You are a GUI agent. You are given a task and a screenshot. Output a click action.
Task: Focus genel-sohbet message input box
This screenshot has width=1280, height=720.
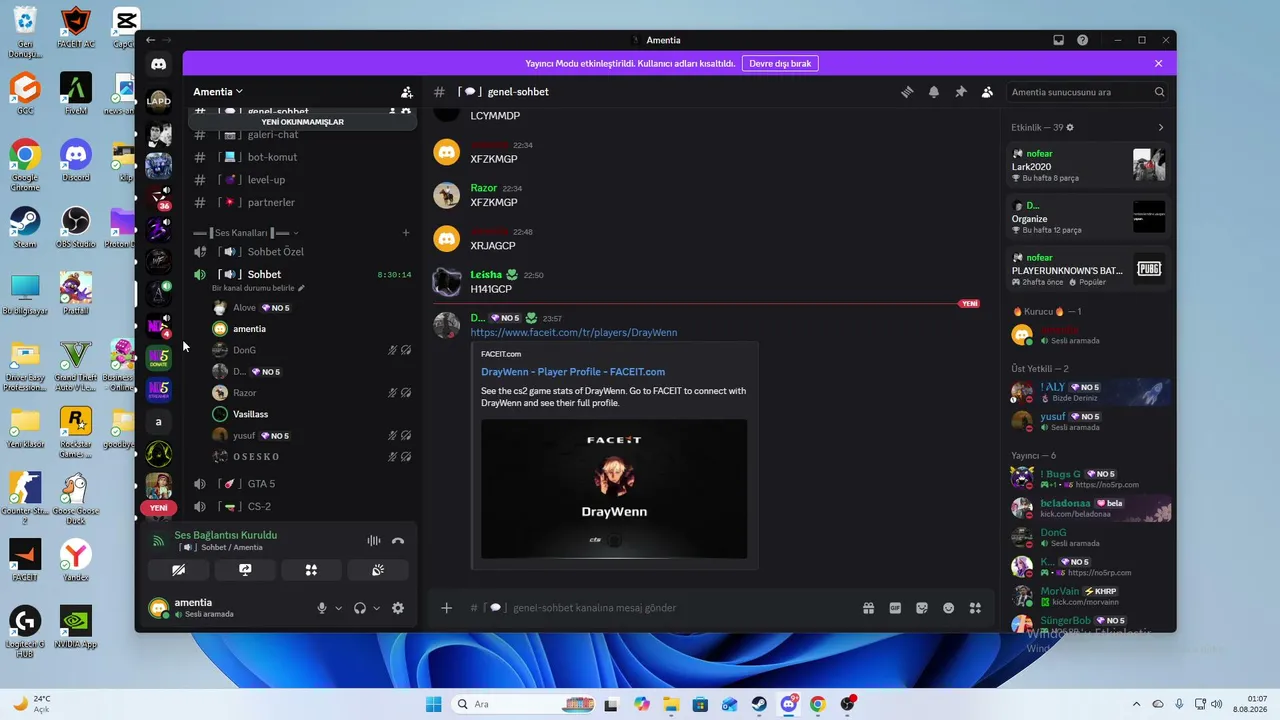(x=660, y=608)
